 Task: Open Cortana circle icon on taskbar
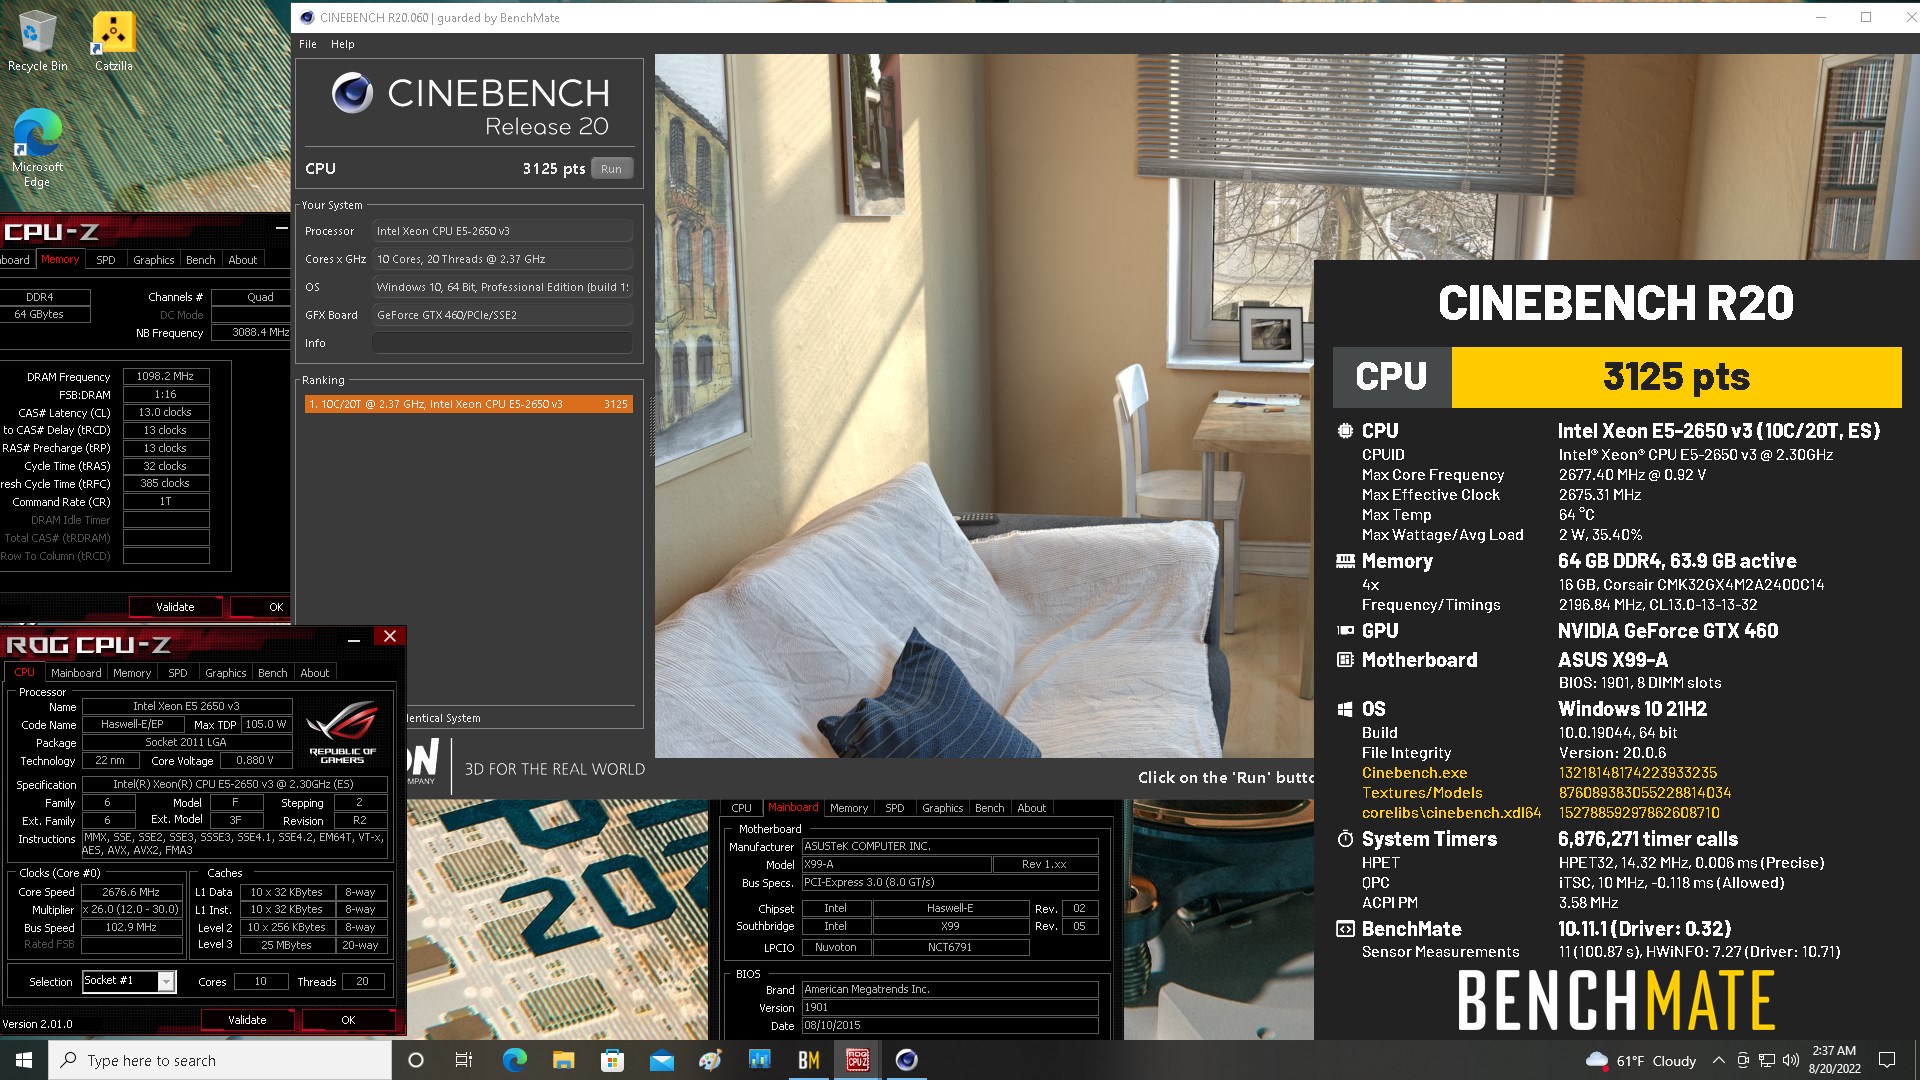[416, 1060]
